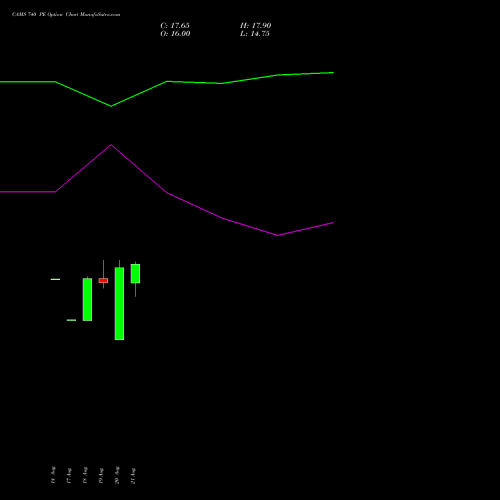Click the peak of the purple line
This screenshot has height=500, width=500.
pos(111,145)
